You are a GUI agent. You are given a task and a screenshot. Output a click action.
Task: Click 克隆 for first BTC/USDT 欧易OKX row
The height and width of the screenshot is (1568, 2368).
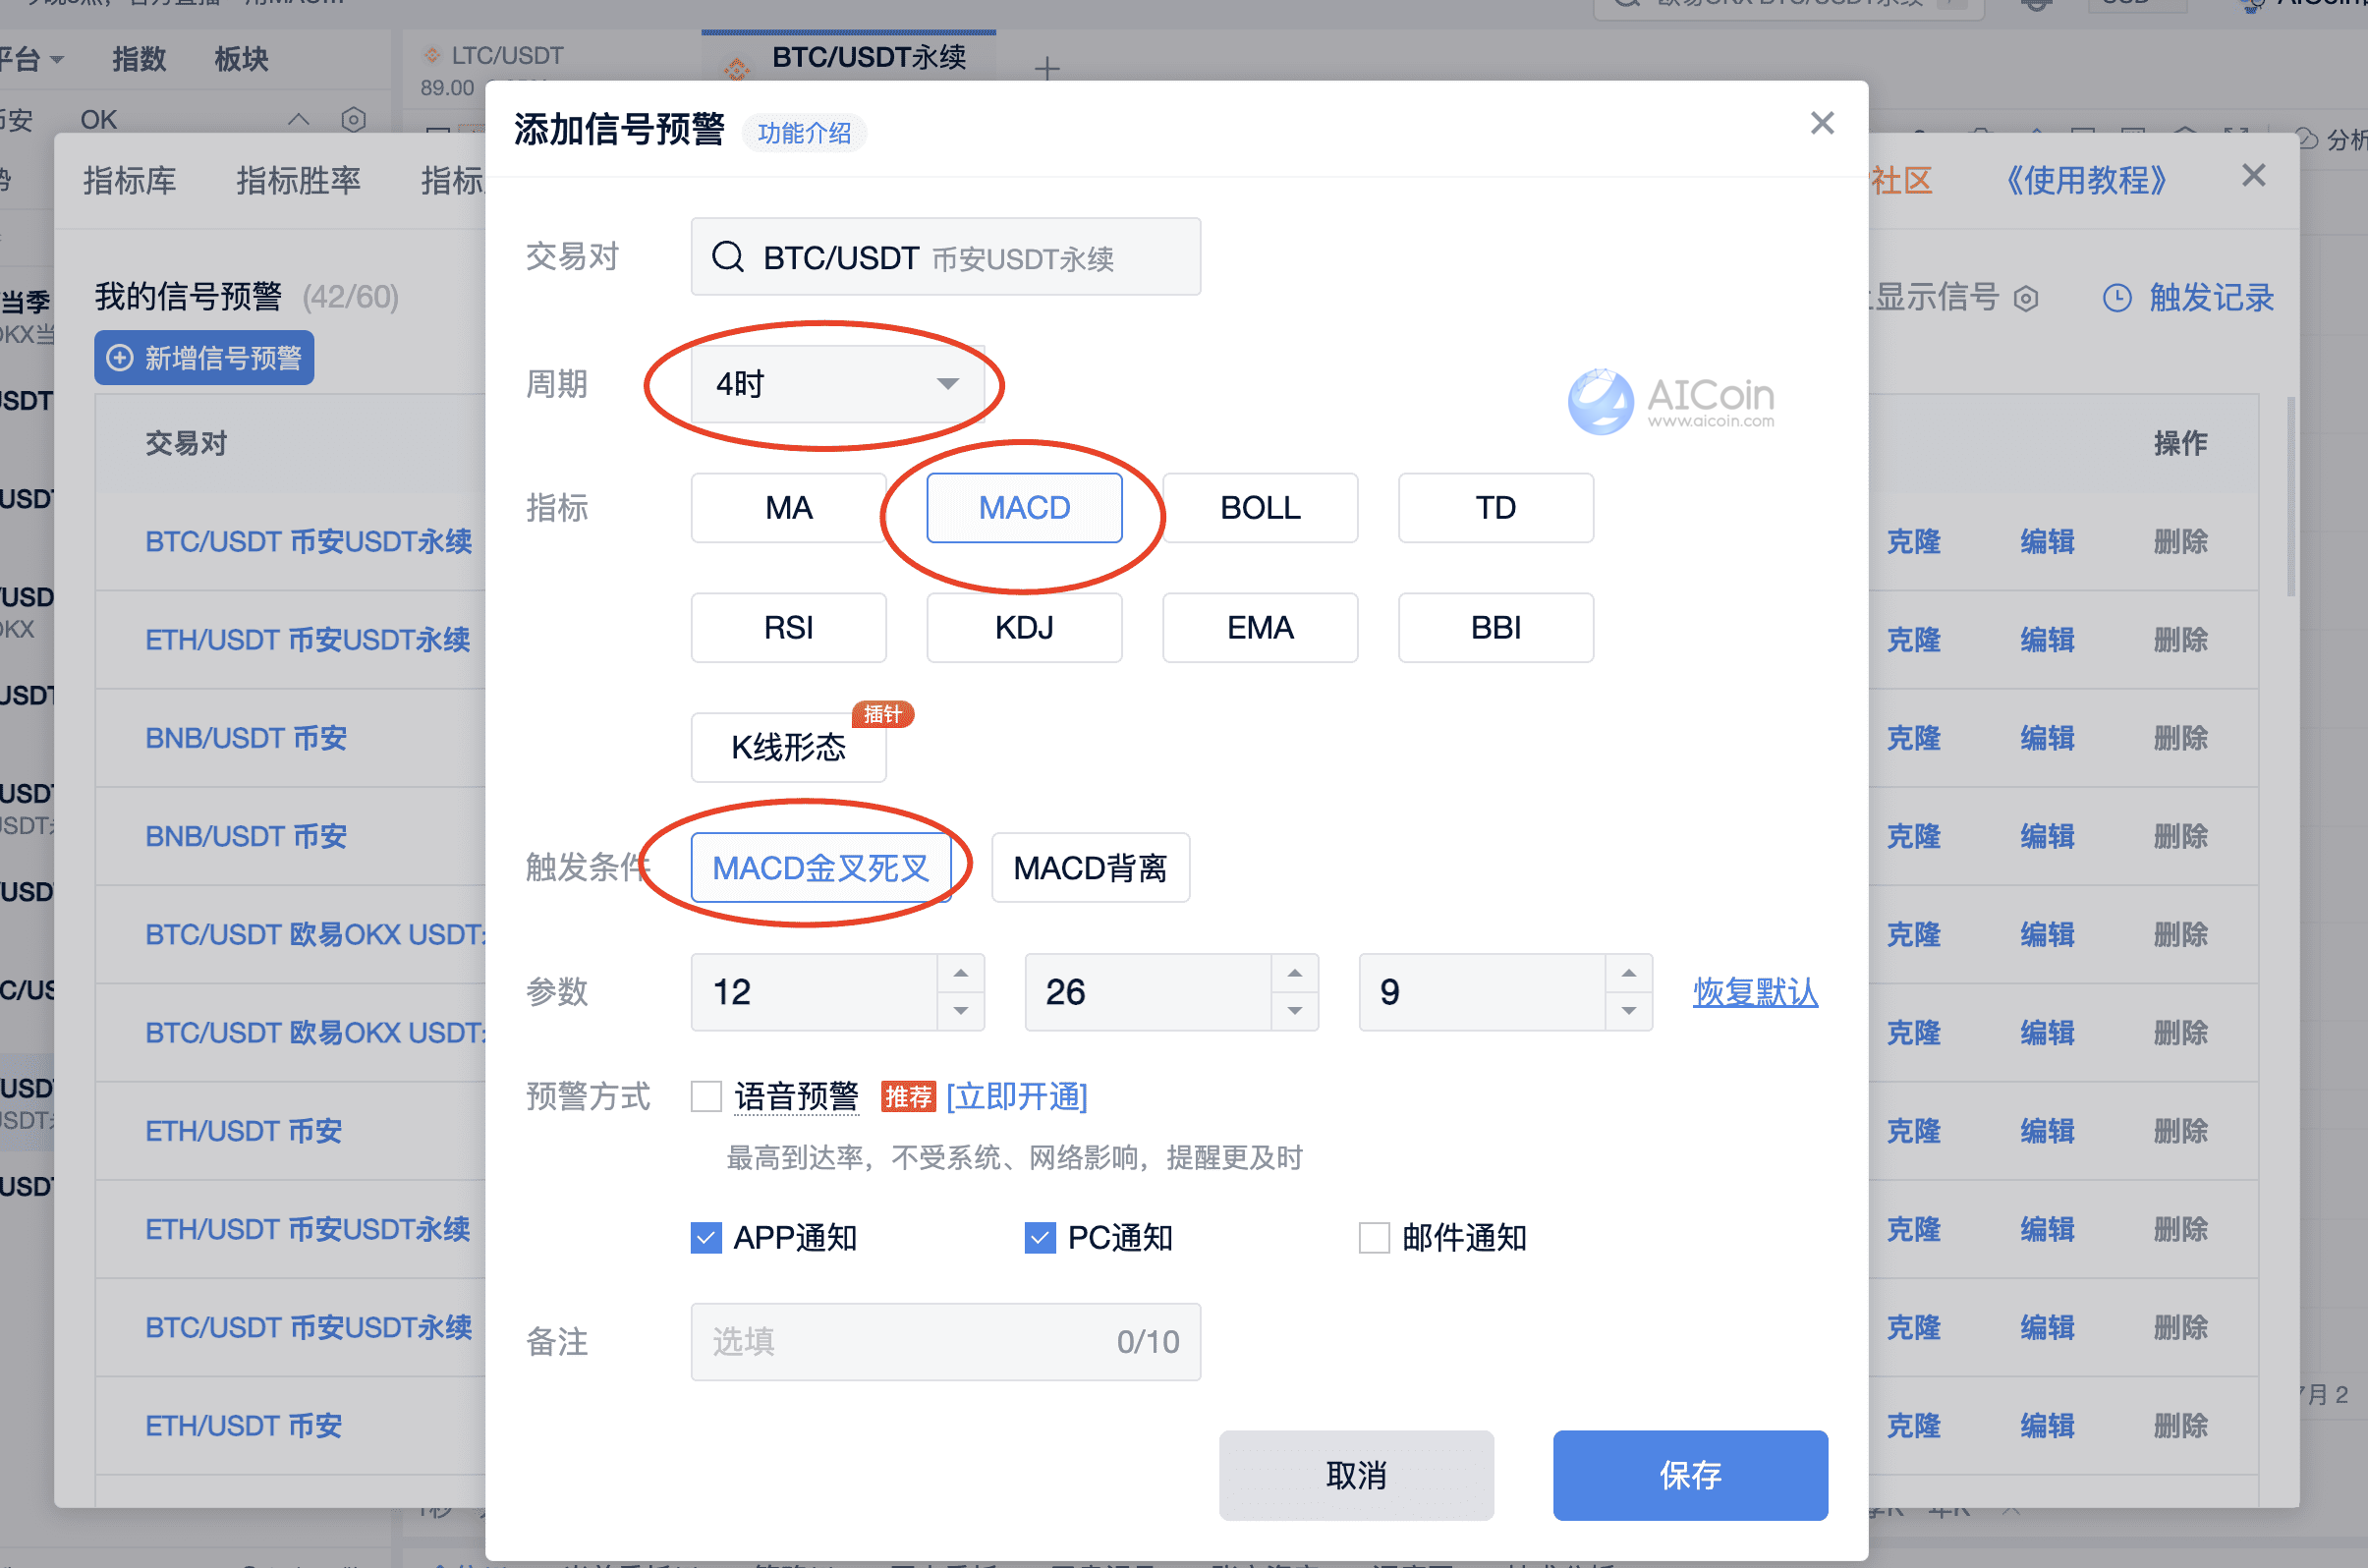(x=1913, y=935)
